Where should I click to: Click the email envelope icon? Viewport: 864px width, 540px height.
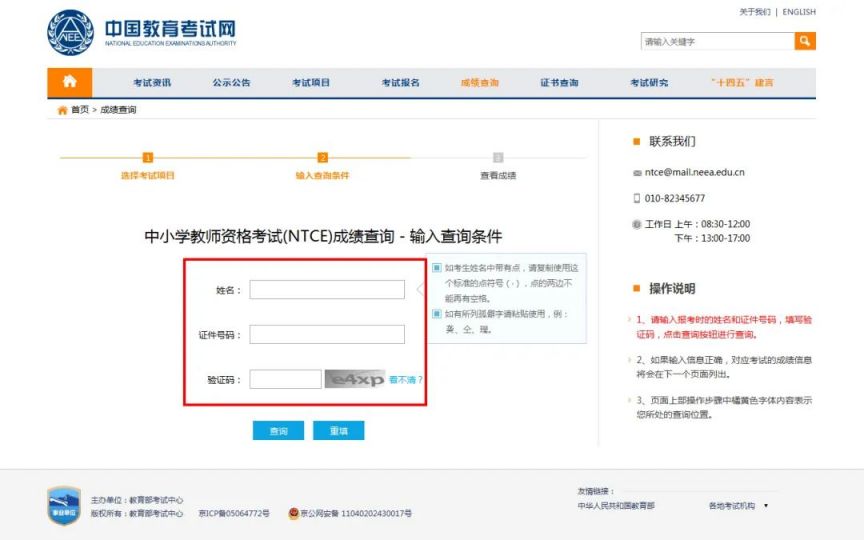pyautogui.click(x=637, y=173)
